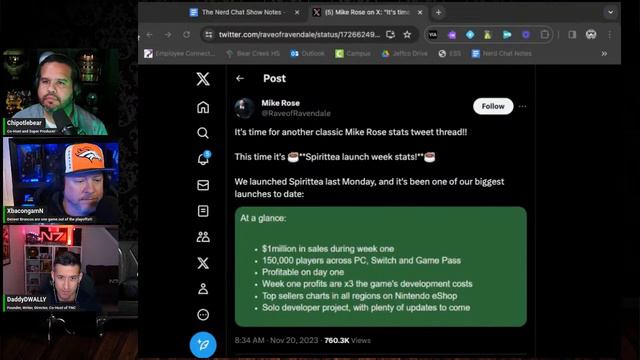Click the XbacongamN webcam feed
This screenshot has height=360, width=640.
tap(61, 180)
